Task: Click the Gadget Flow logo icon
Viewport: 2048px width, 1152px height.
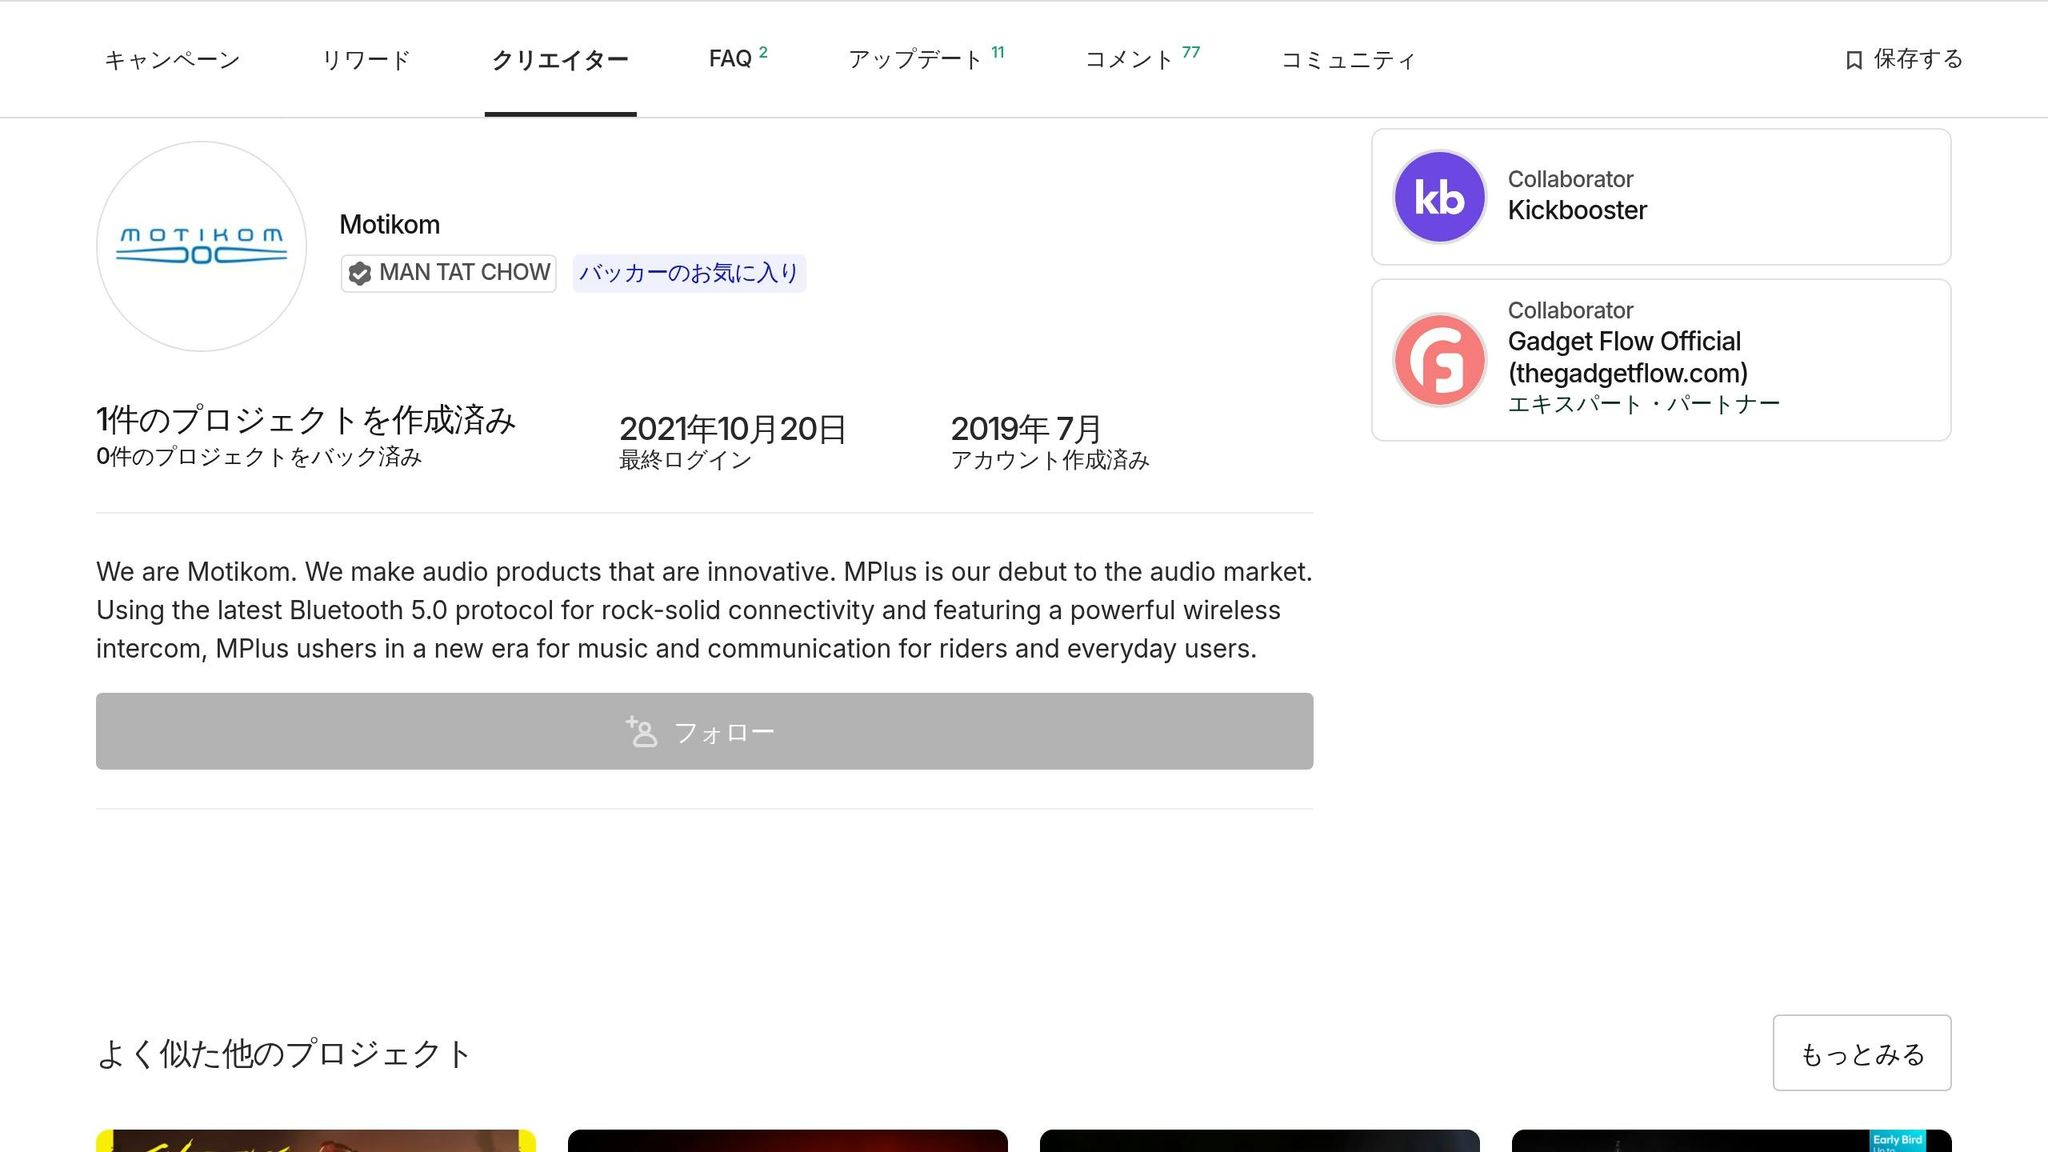Action: 1440,360
